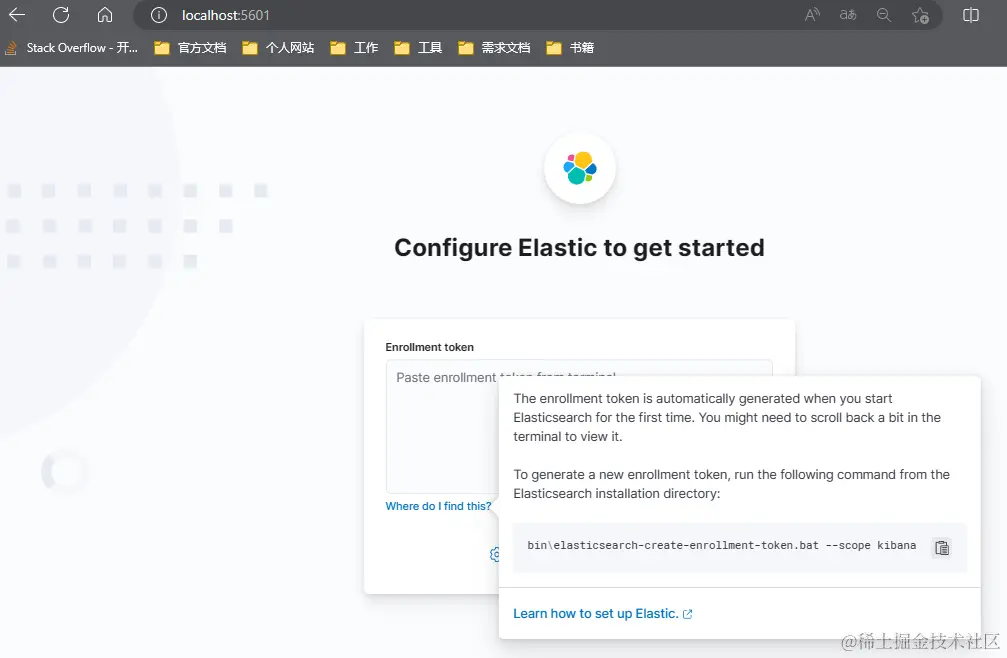Reload the page with the refresh icon

point(61,15)
